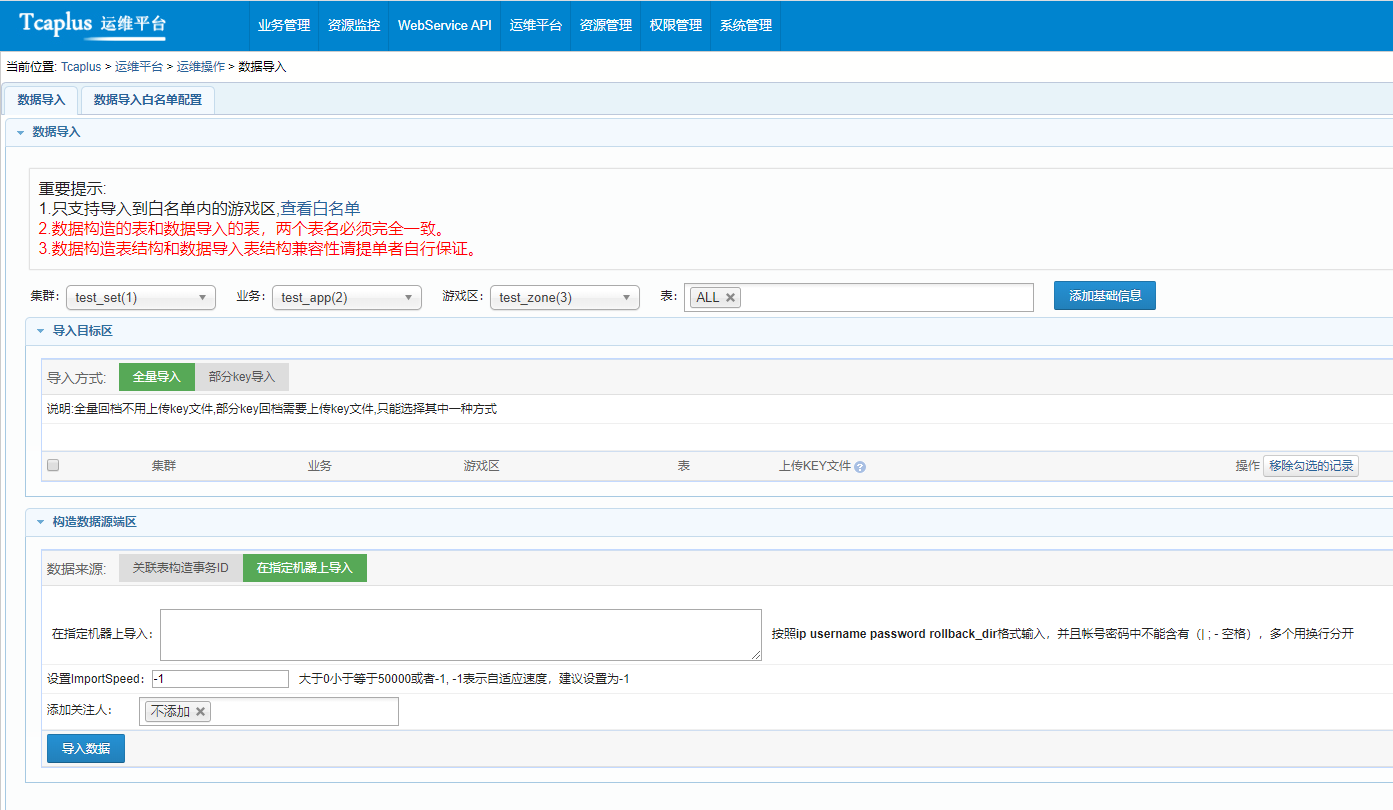1393x810 pixels.
Task: Open the 业务 test_app(2) dropdown
Action: 347,297
